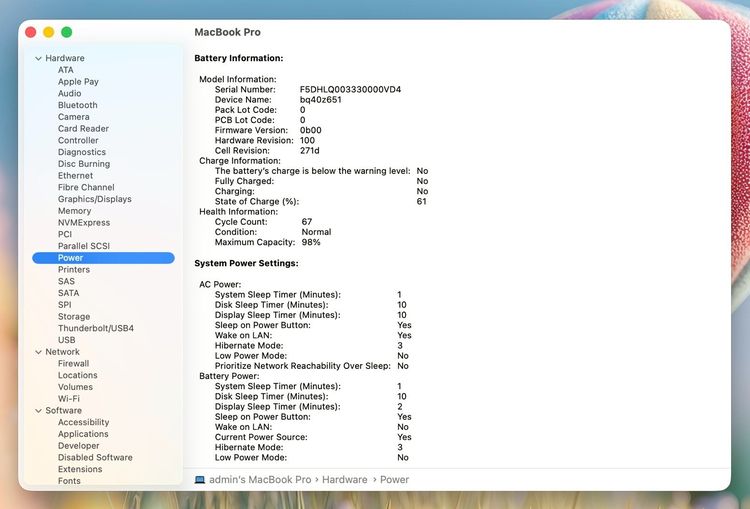Click the Condition value Normal

click(x=316, y=232)
